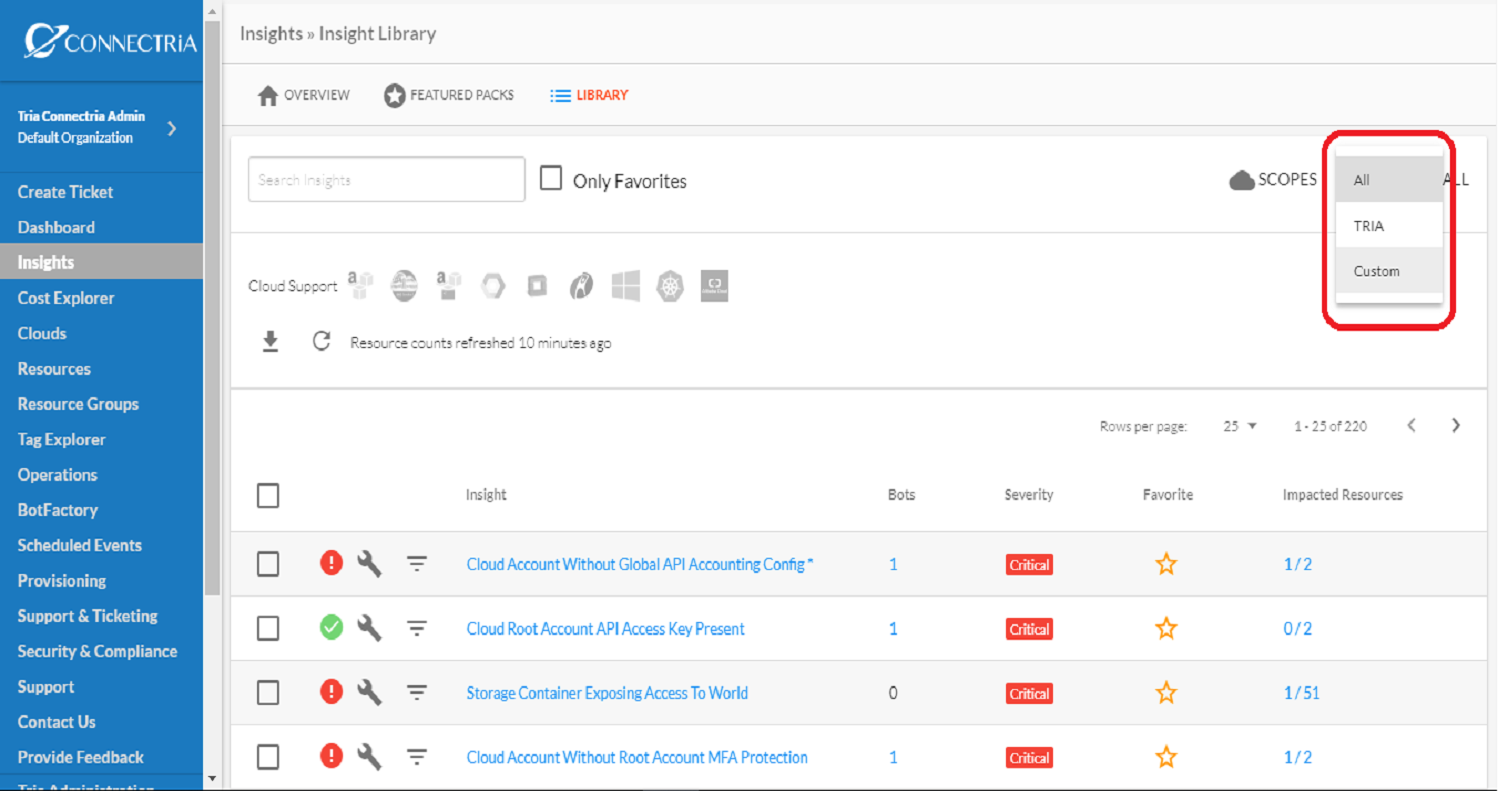Check the Cloud Account Without Root Account MFA checkbox

tap(268, 757)
